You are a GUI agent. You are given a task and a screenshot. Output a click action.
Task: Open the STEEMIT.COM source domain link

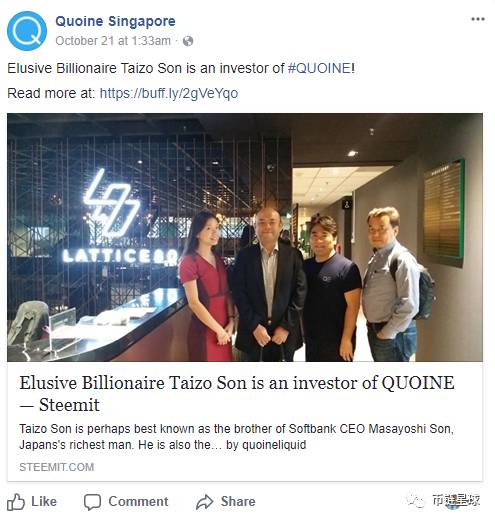[57, 467]
